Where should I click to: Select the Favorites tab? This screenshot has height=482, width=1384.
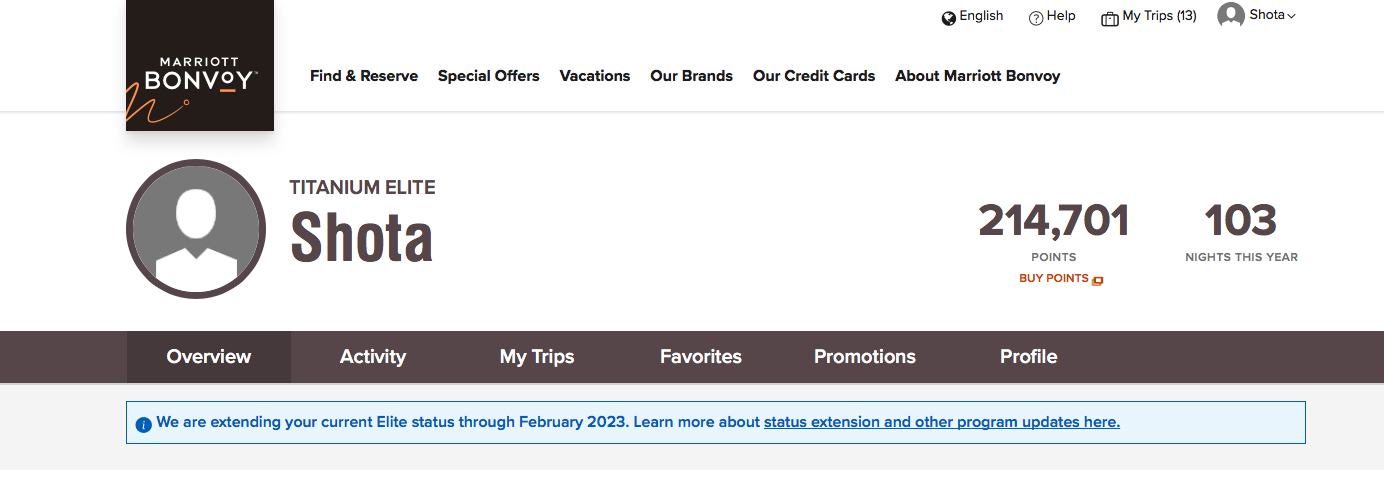701,357
